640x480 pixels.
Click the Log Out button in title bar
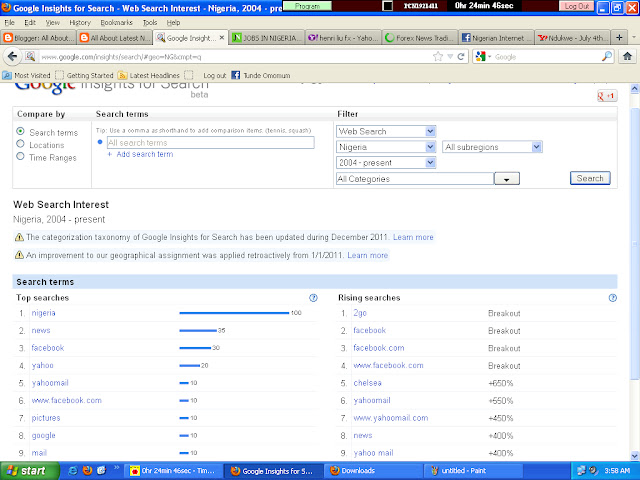click(x=577, y=6)
